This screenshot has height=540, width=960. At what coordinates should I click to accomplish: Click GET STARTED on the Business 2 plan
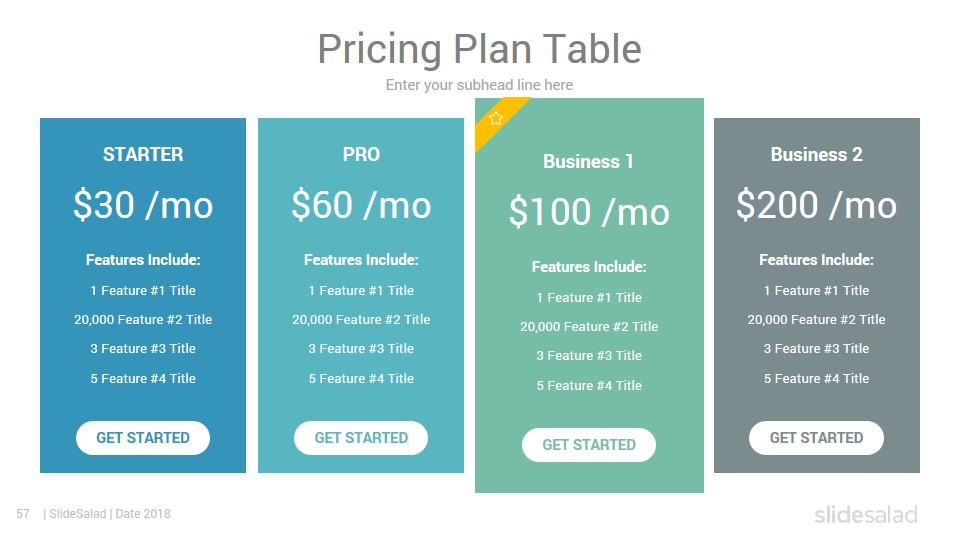[816, 438]
